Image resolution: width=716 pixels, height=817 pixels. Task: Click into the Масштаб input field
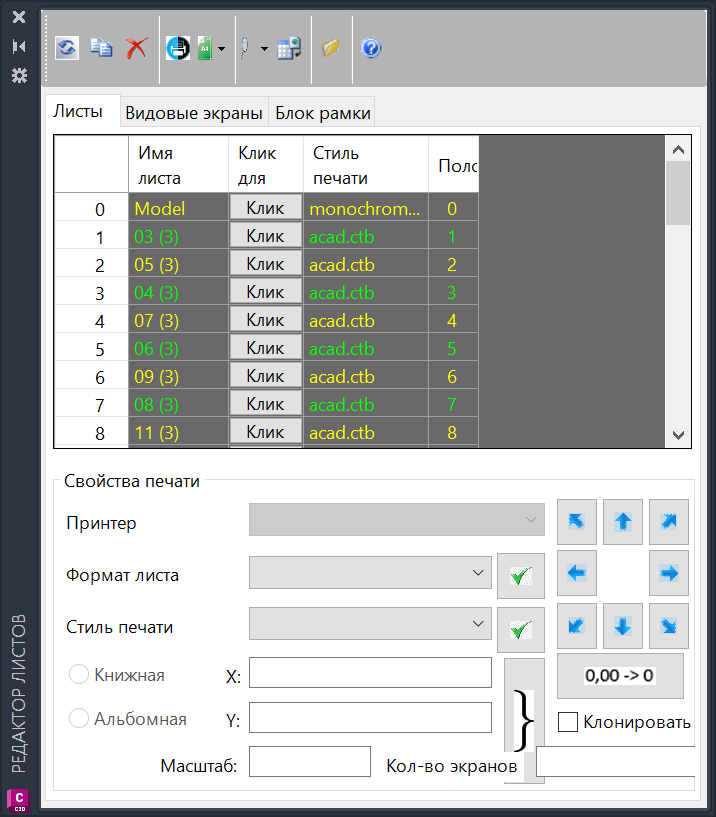point(309,766)
